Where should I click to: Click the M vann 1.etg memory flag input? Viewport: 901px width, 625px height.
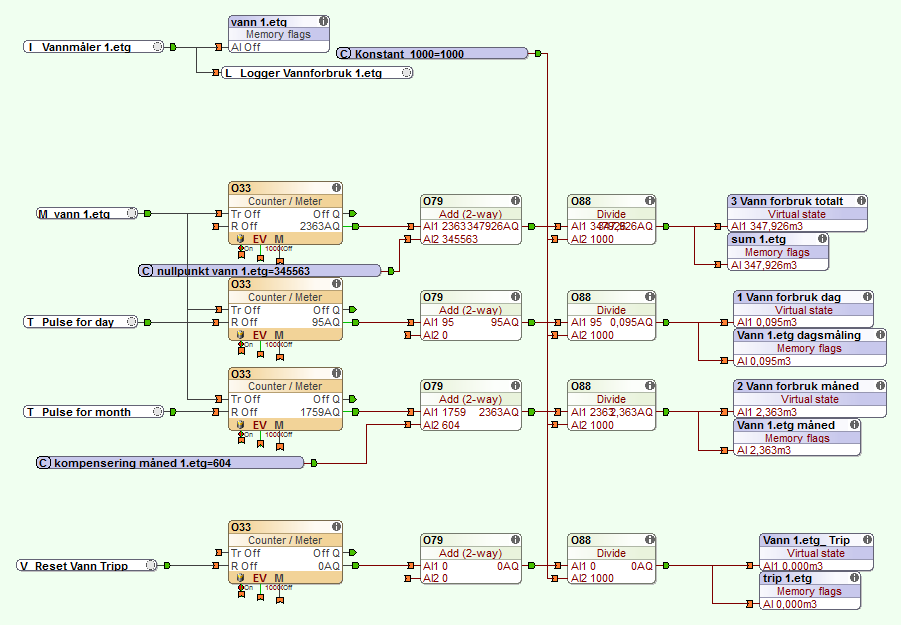(86, 213)
